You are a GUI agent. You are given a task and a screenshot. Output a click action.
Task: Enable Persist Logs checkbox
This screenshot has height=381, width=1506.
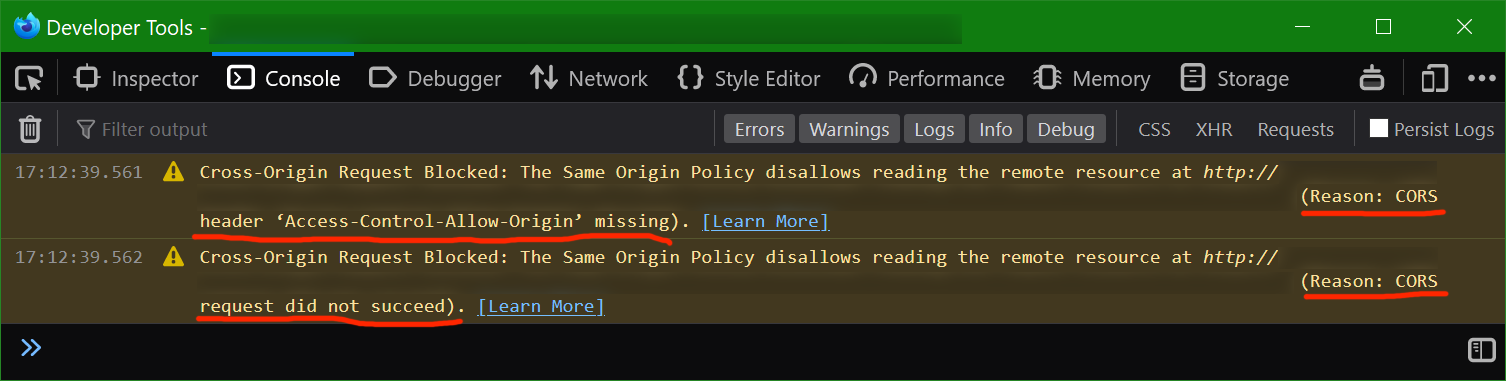(x=1379, y=128)
